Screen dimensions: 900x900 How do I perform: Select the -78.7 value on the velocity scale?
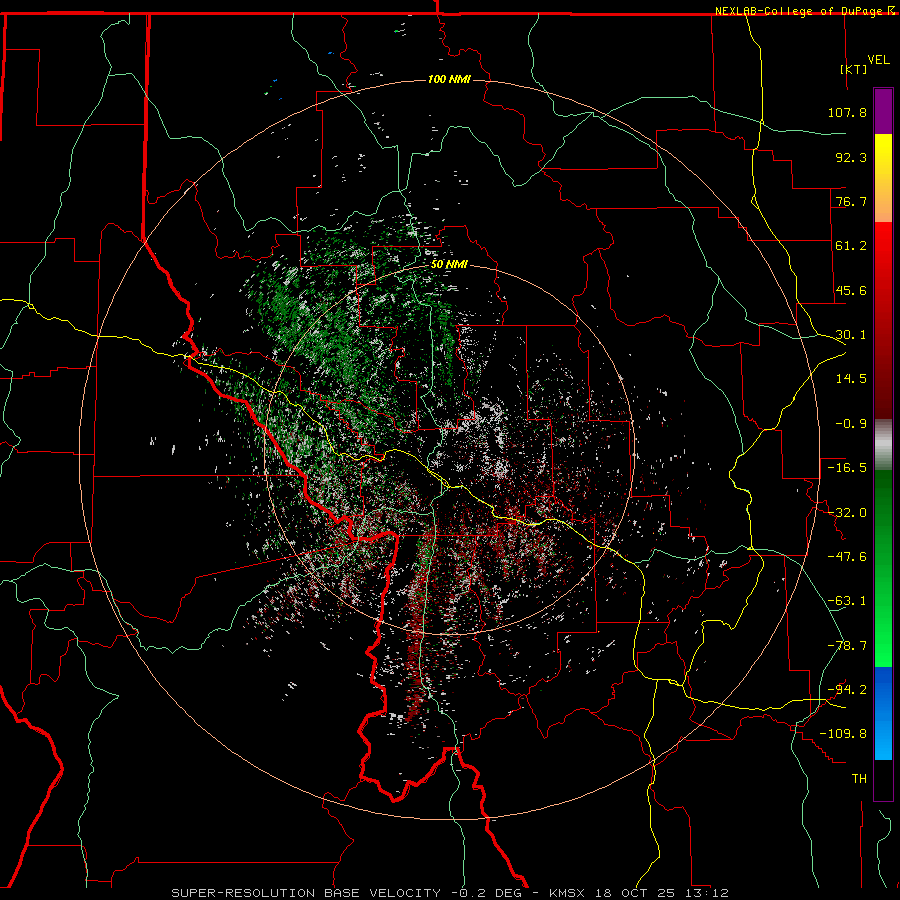point(847,646)
